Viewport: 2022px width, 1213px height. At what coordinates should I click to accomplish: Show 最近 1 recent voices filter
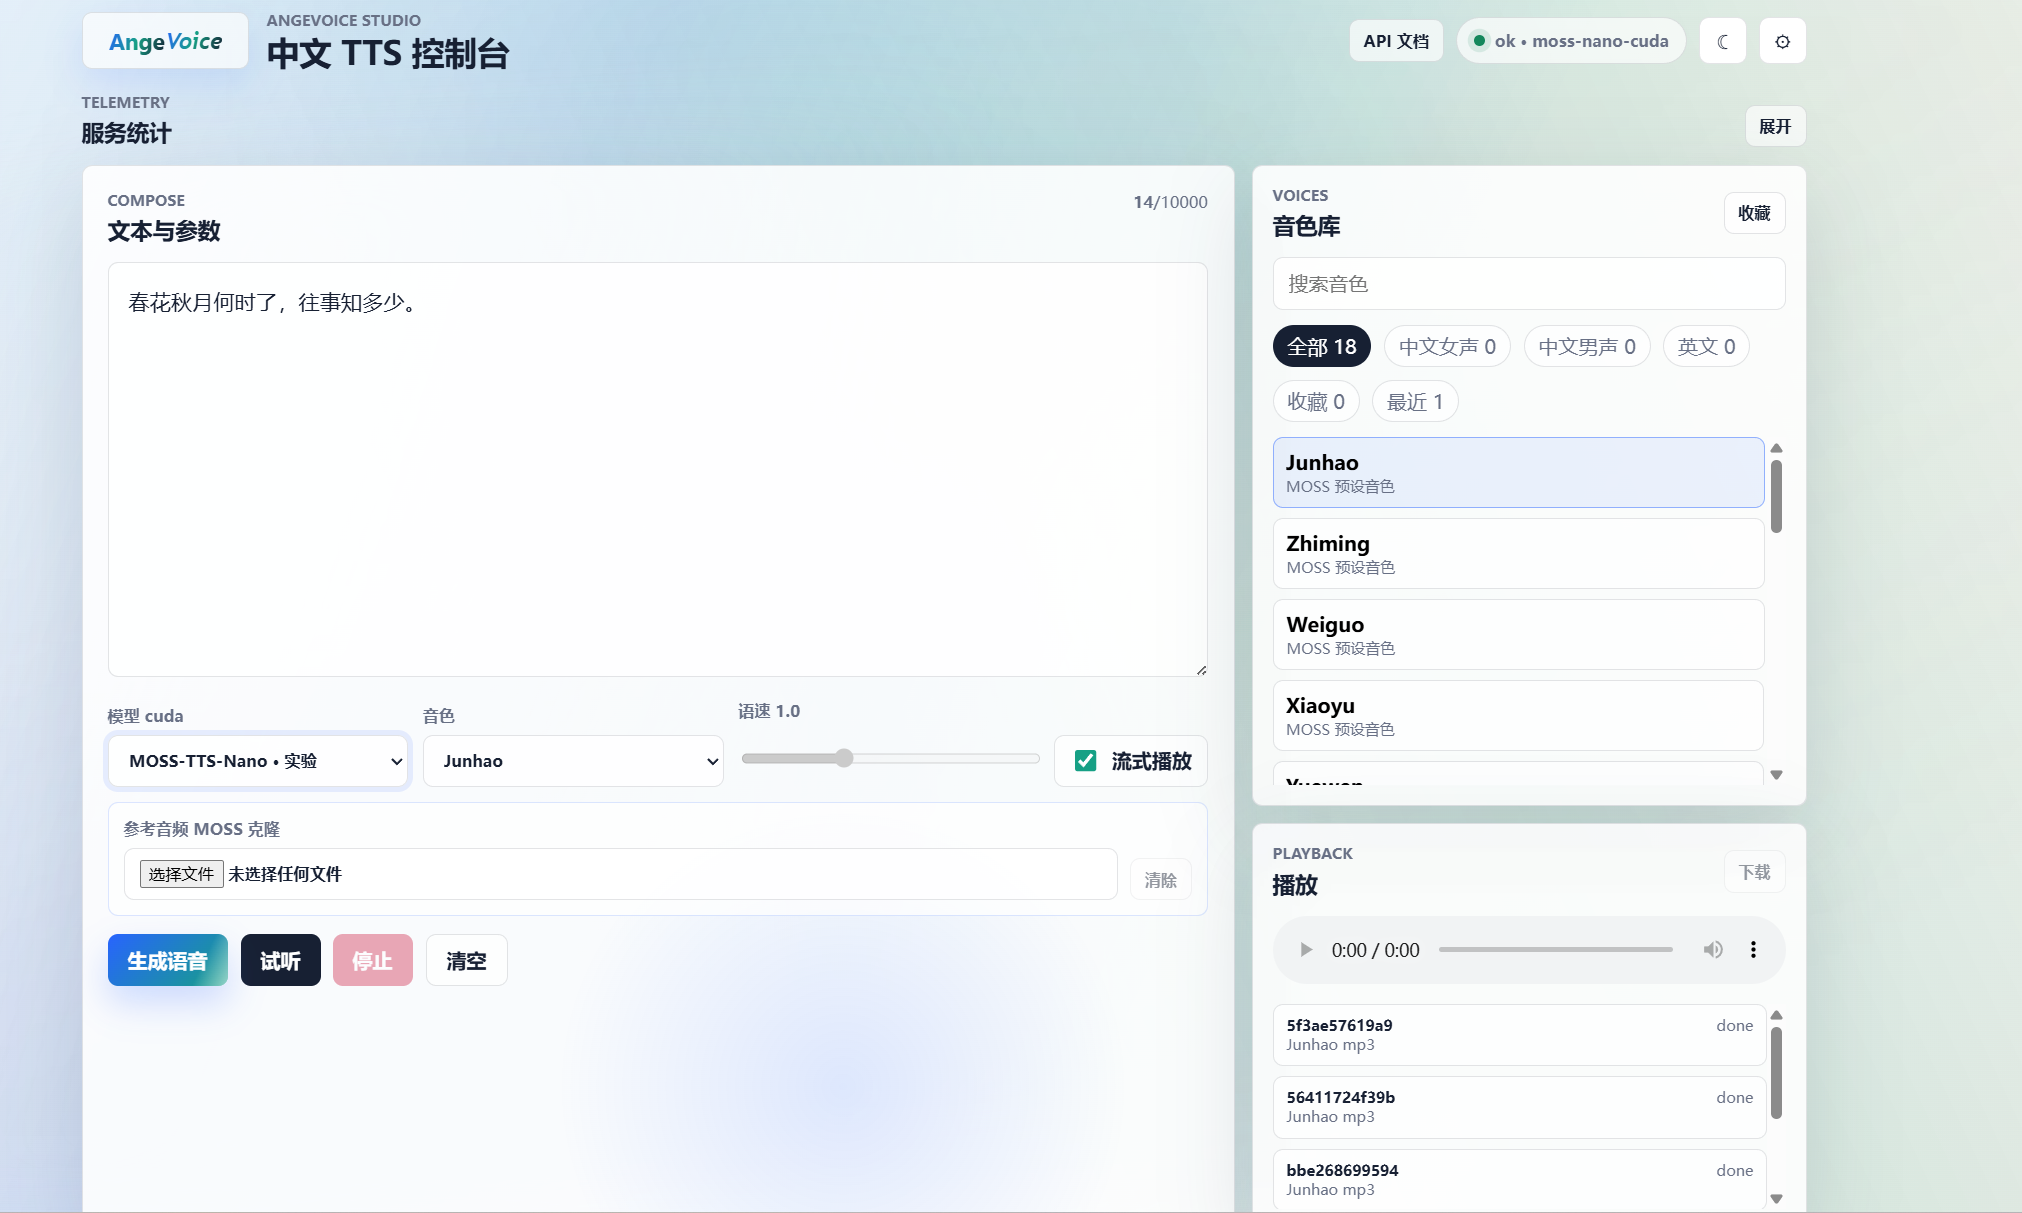click(x=1415, y=402)
